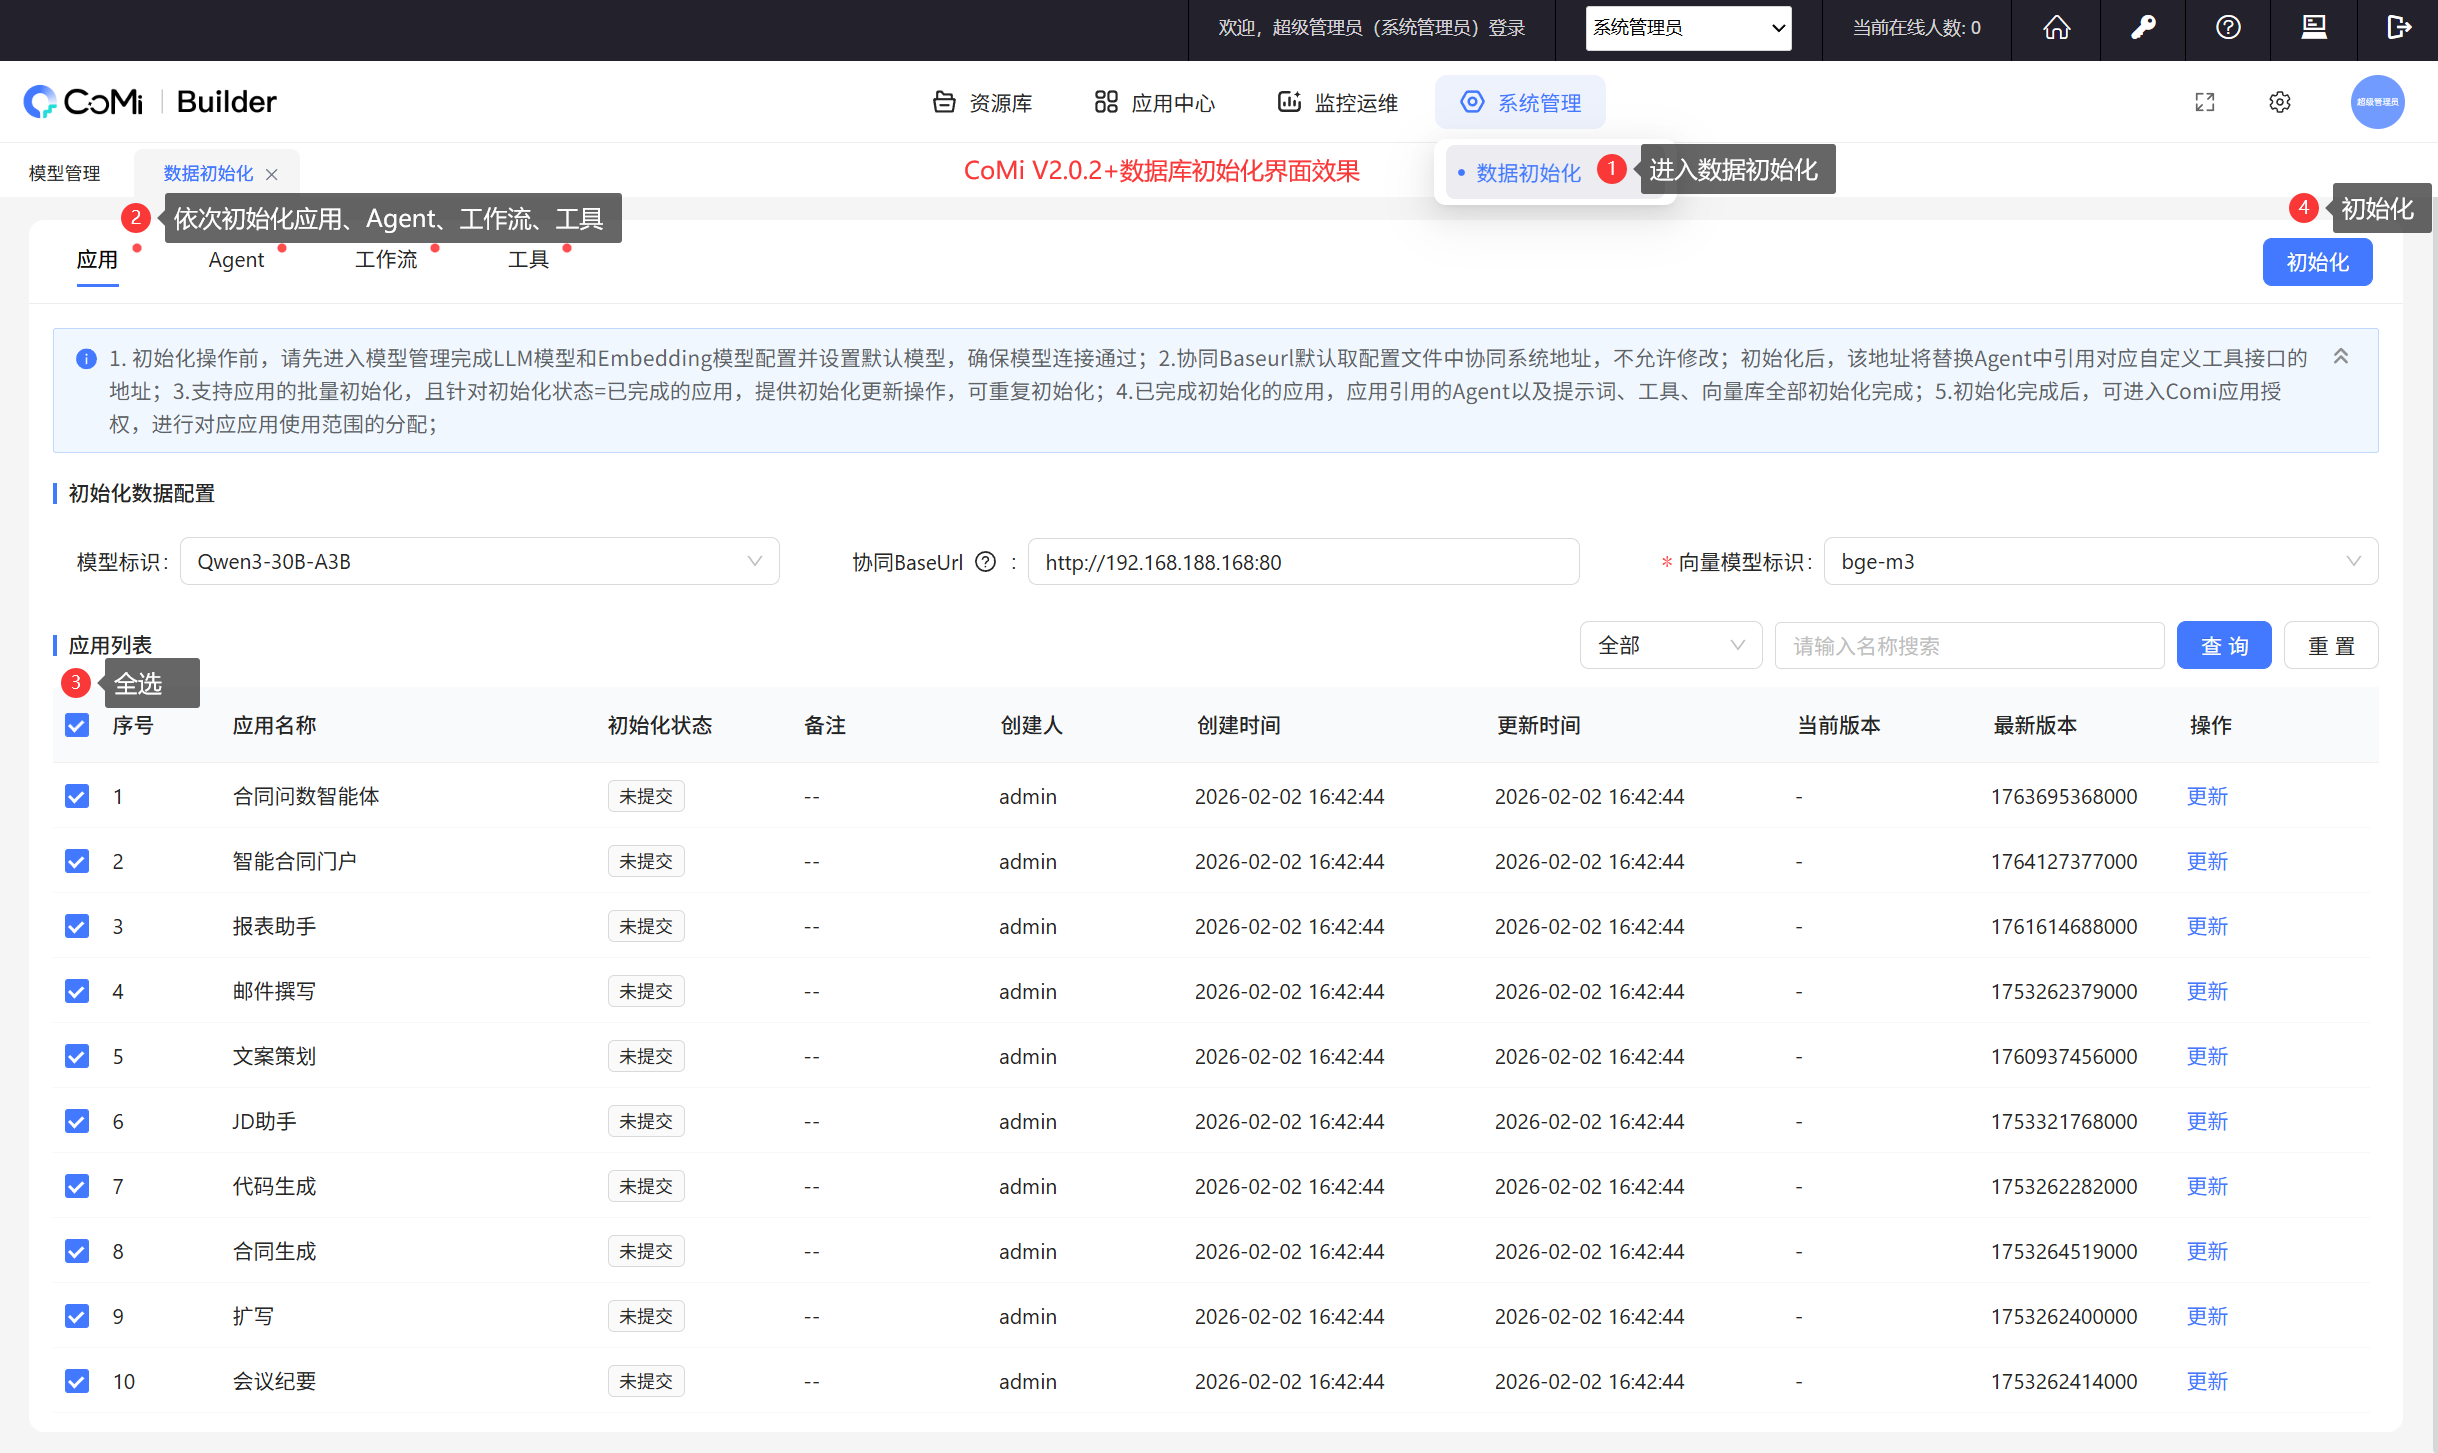Click 更新 link for 报表助手
The height and width of the screenshot is (1453, 2438).
[x=2207, y=926]
